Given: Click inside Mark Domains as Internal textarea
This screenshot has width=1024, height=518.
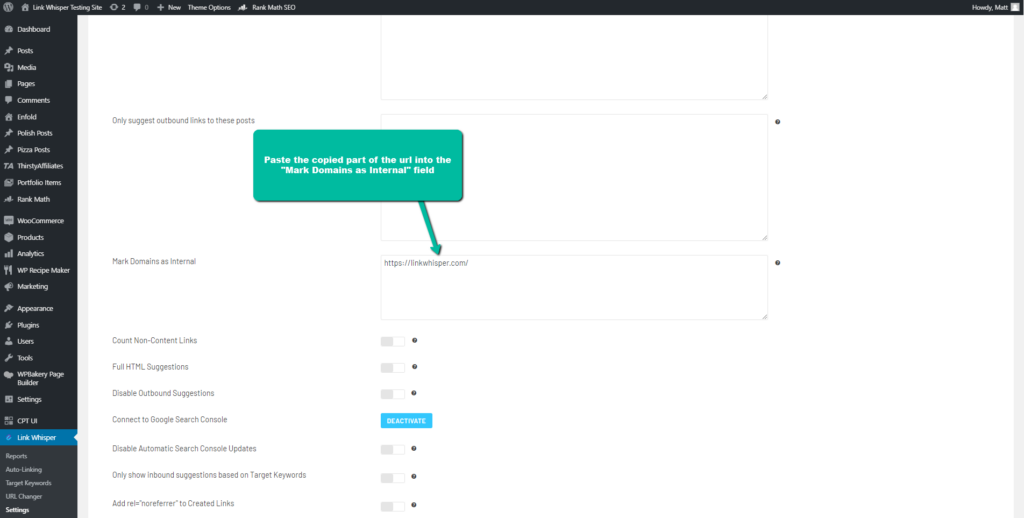Looking at the screenshot, I should click(573, 290).
